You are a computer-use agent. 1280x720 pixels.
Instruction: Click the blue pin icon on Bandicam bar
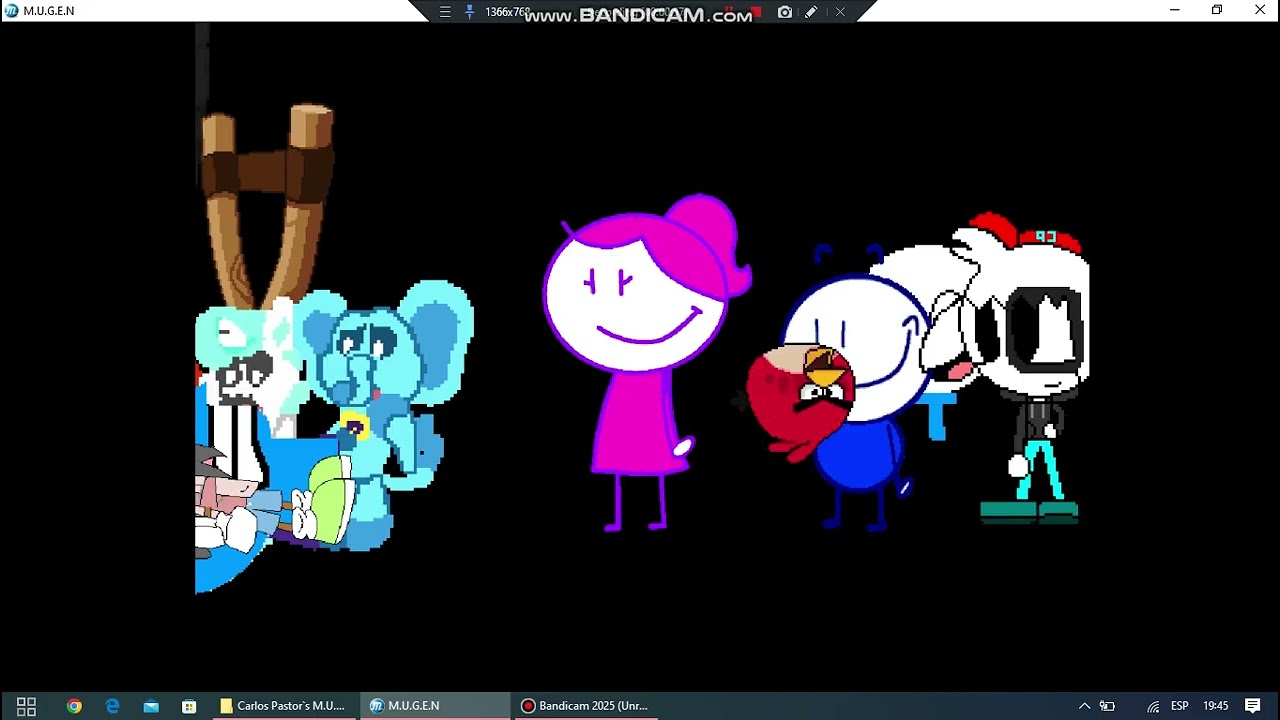469,12
